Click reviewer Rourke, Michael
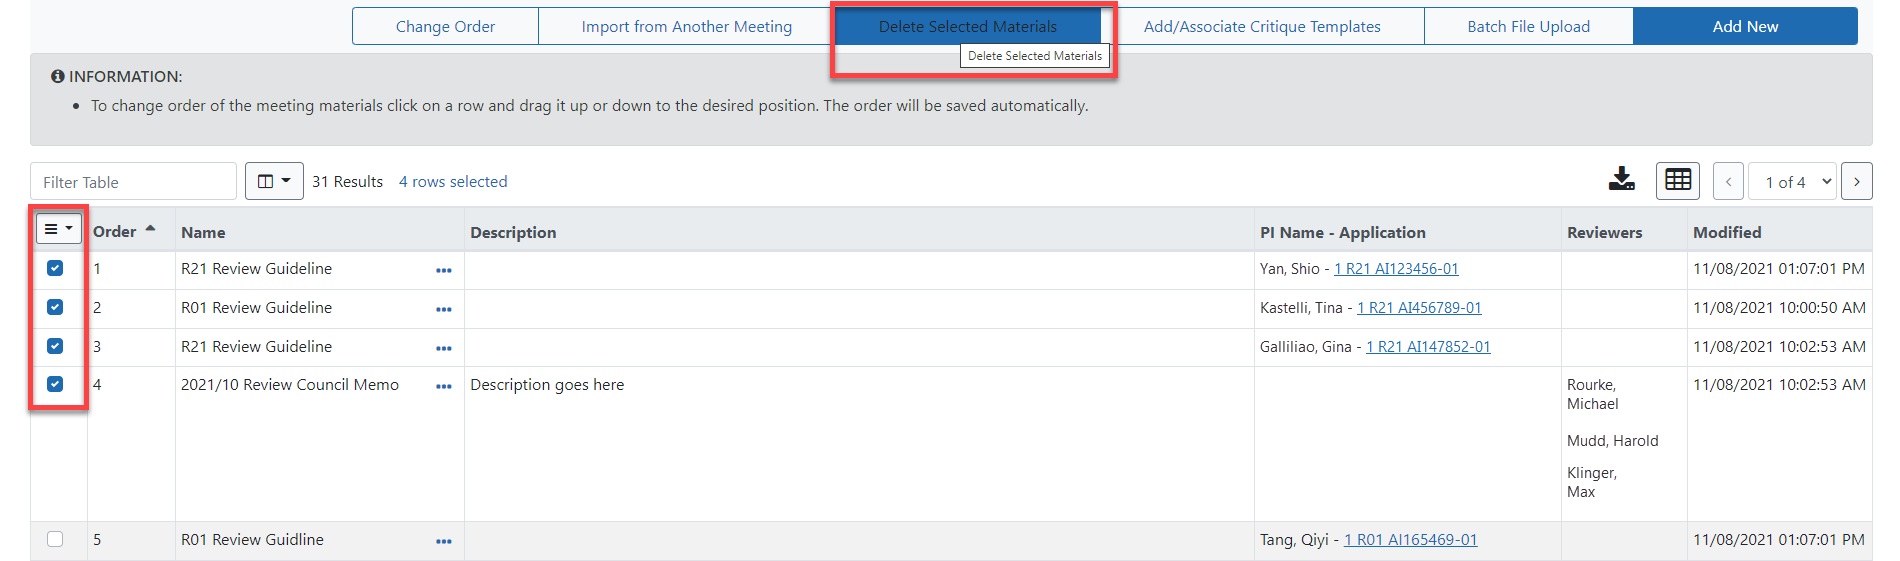The width and height of the screenshot is (1900, 561). click(1592, 394)
